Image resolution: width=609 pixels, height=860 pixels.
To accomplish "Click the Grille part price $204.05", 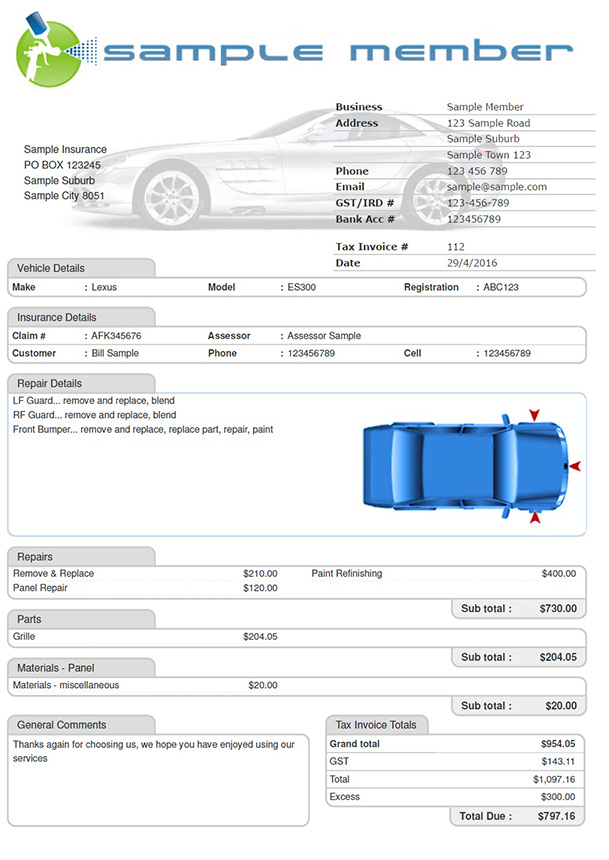I will click(260, 637).
